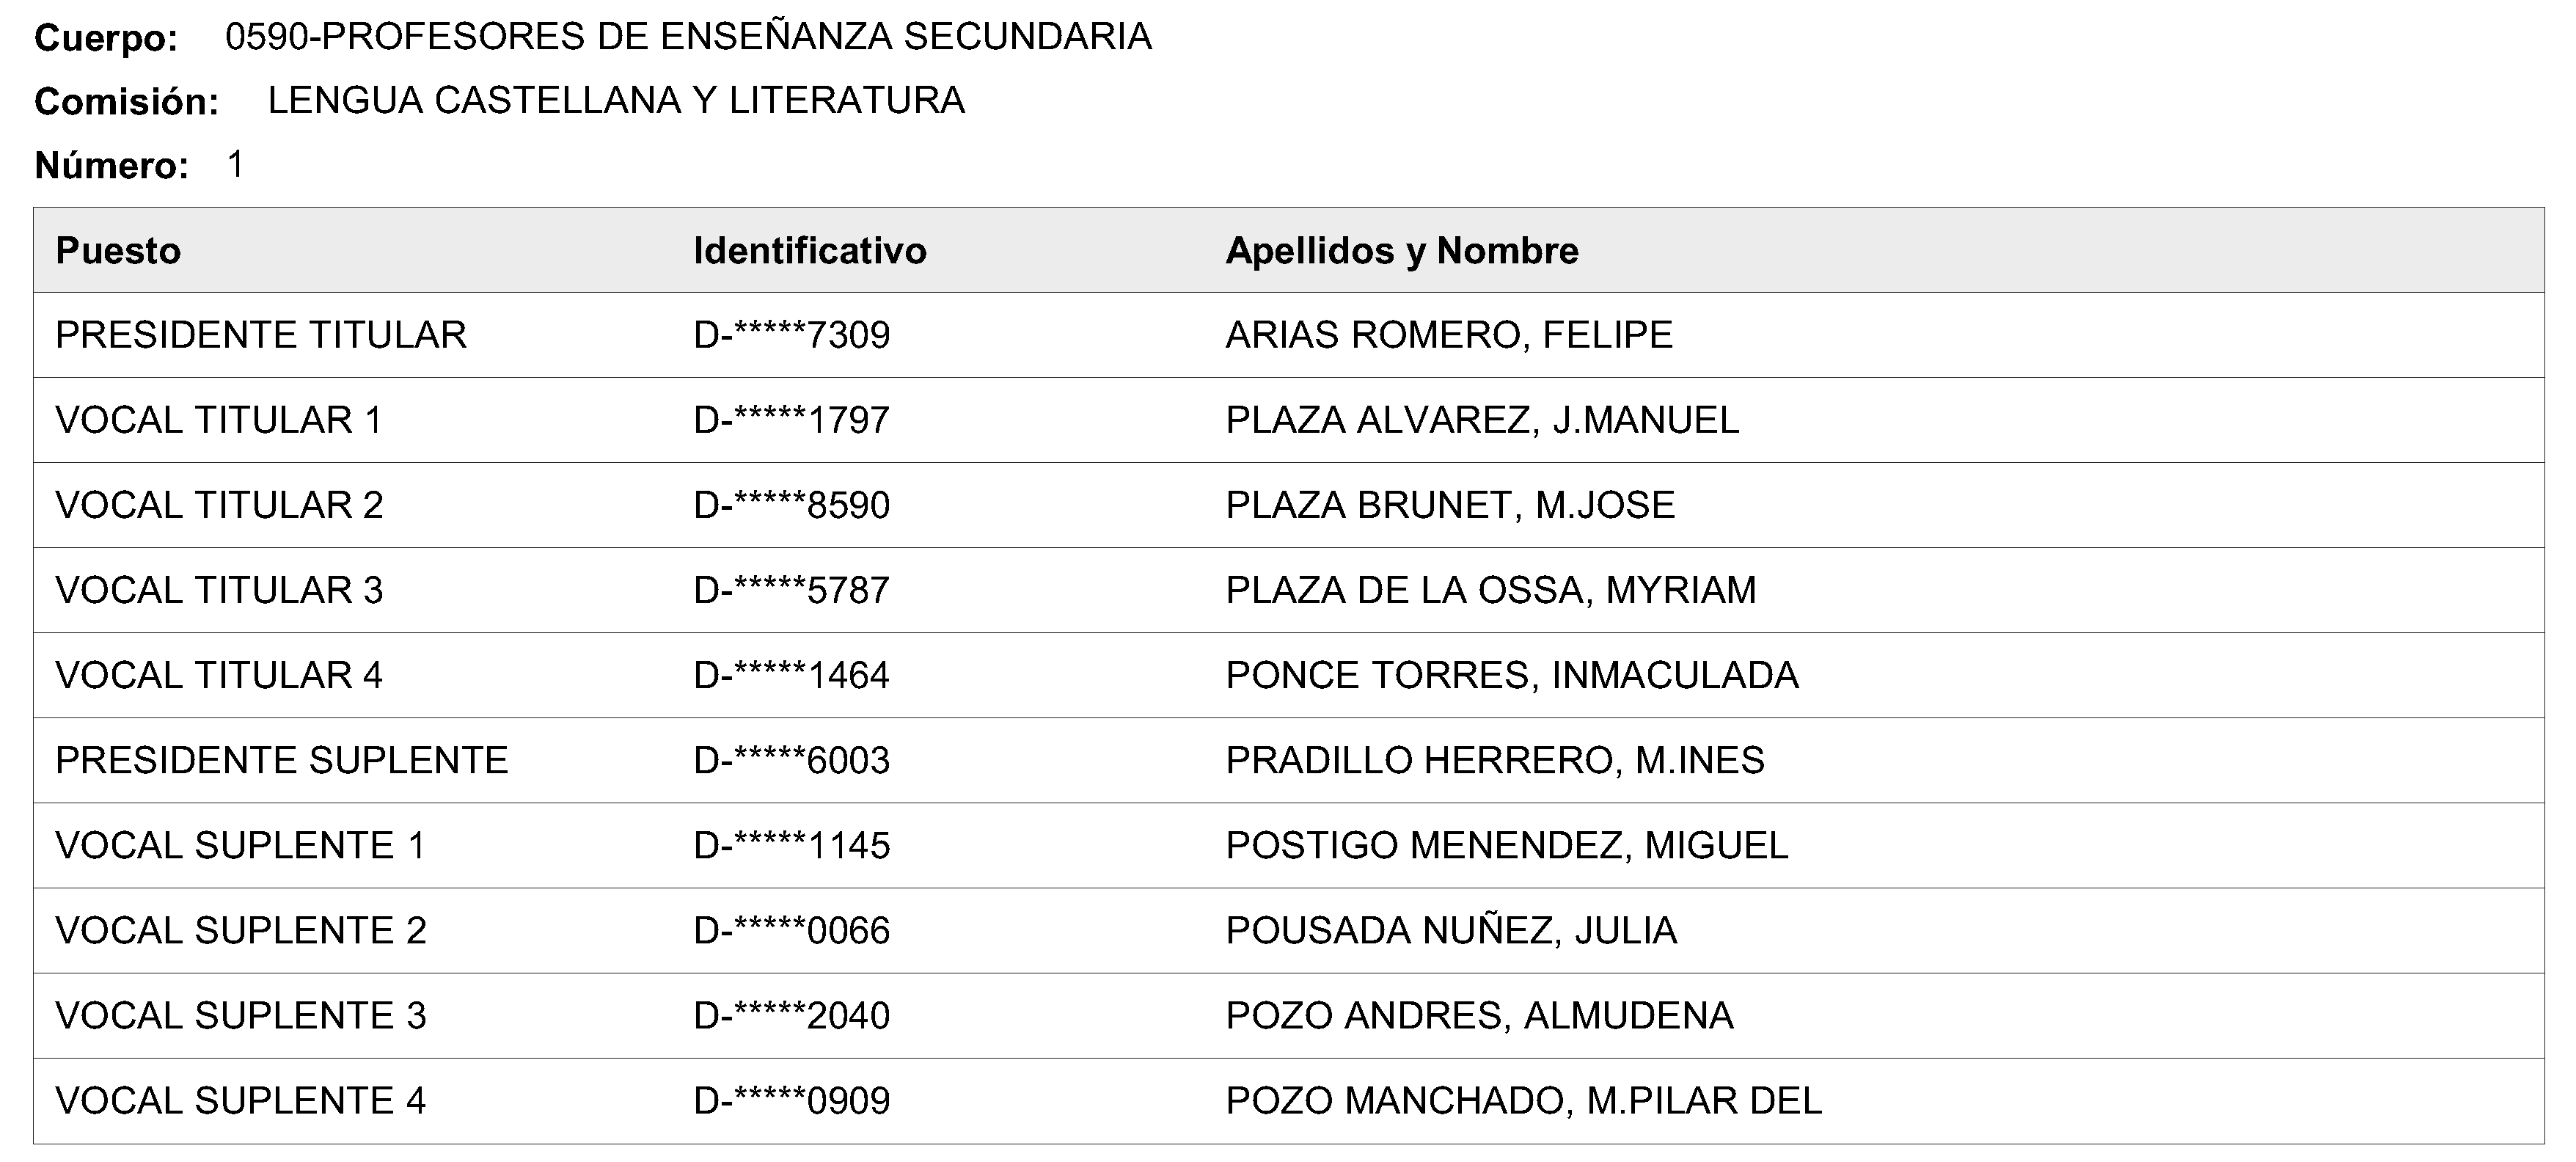
Task: Select the PRESIDENTE SUPLENTE cell
Action: [282, 760]
